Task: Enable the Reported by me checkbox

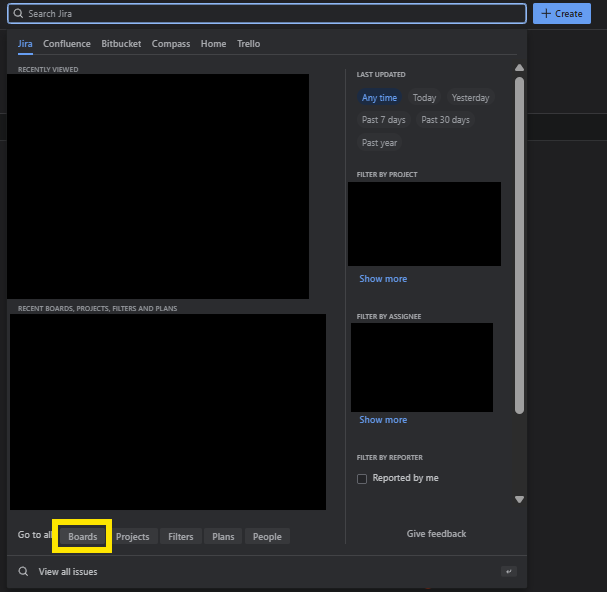Action: click(362, 479)
